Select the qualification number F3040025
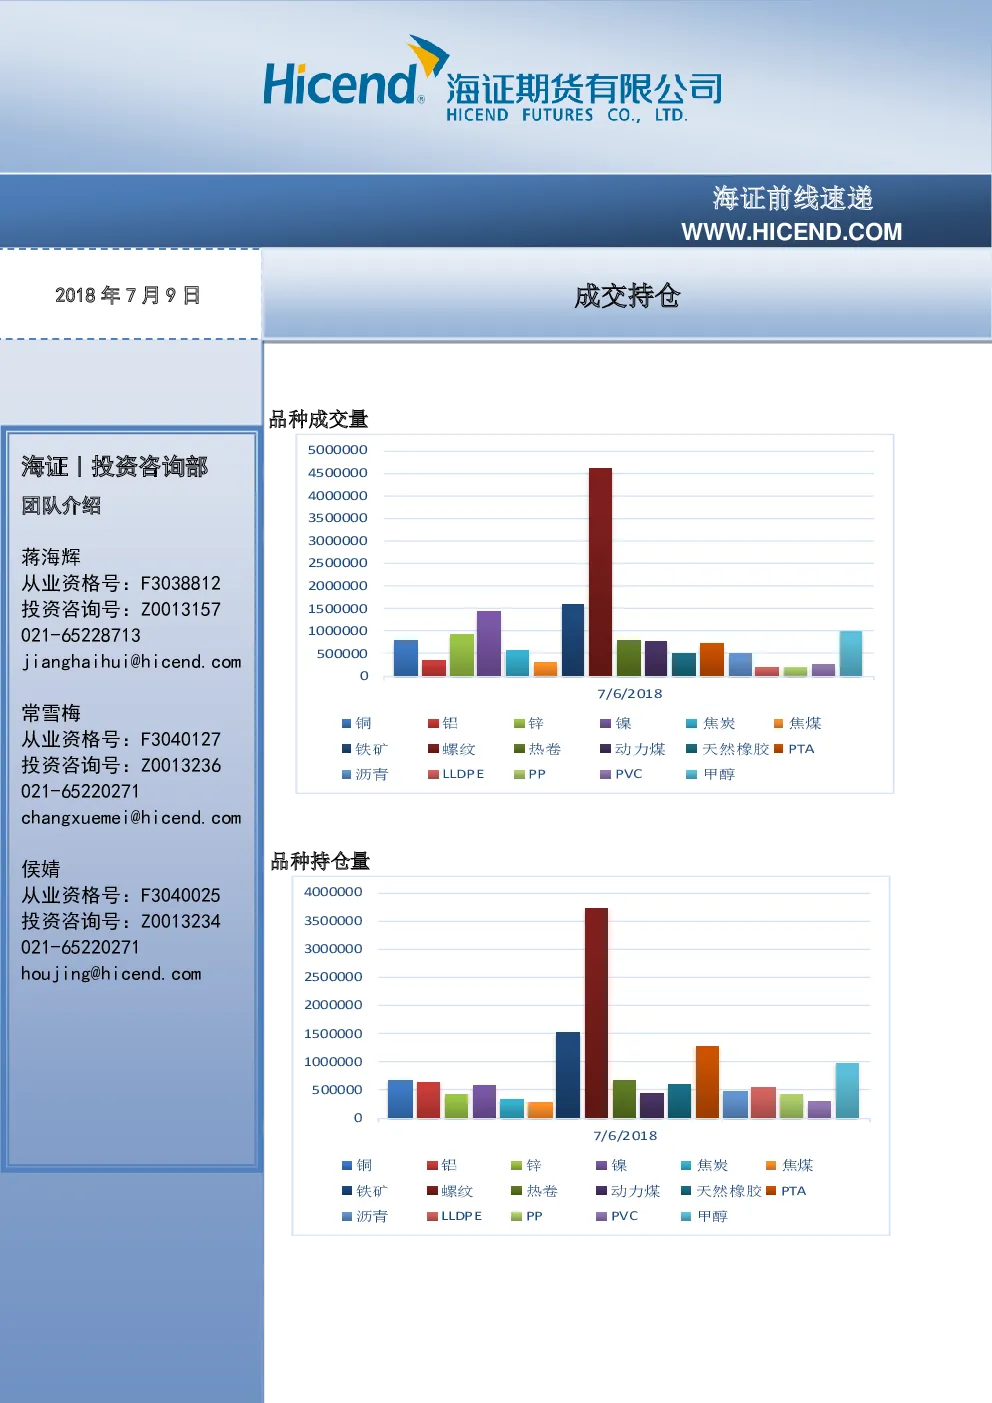This screenshot has width=992, height=1403. click(x=181, y=896)
